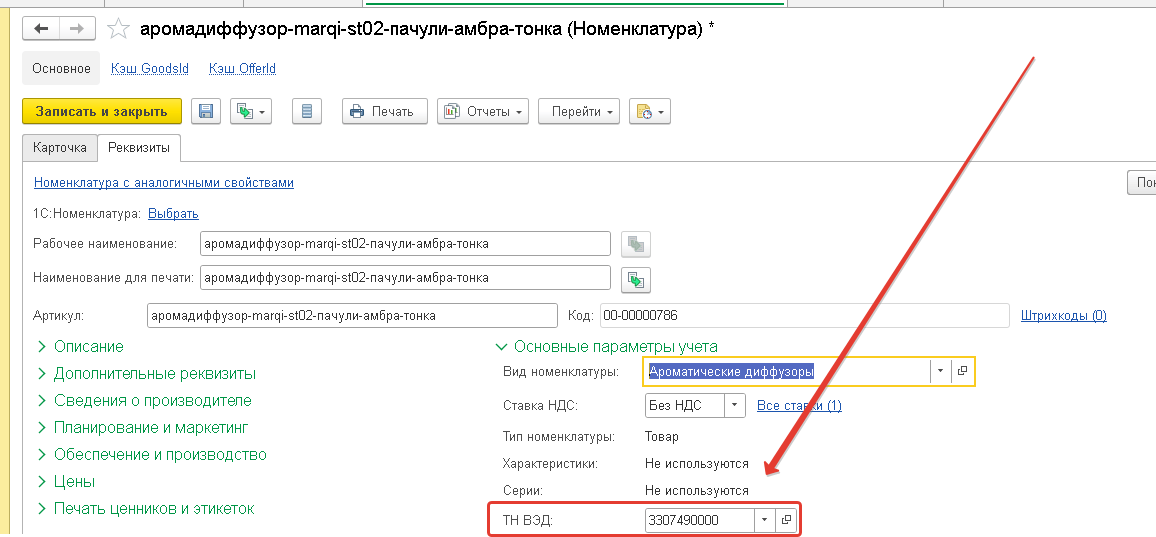Open the ТН ВЭД dropdown list
Image resolution: width=1156 pixels, height=537 pixels.
pyautogui.click(x=765, y=520)
